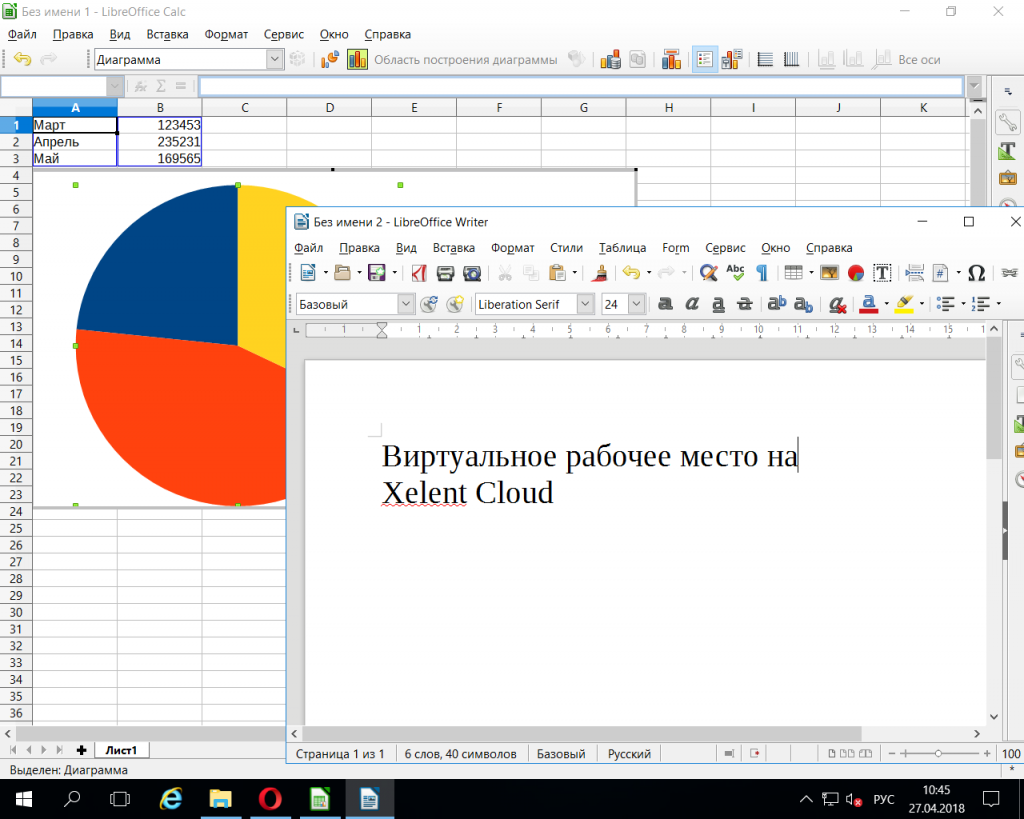The image size is (1024, 819).
Task: Click horizontal grids icon in Calc toolbar
Action: [x=765, y=59]
